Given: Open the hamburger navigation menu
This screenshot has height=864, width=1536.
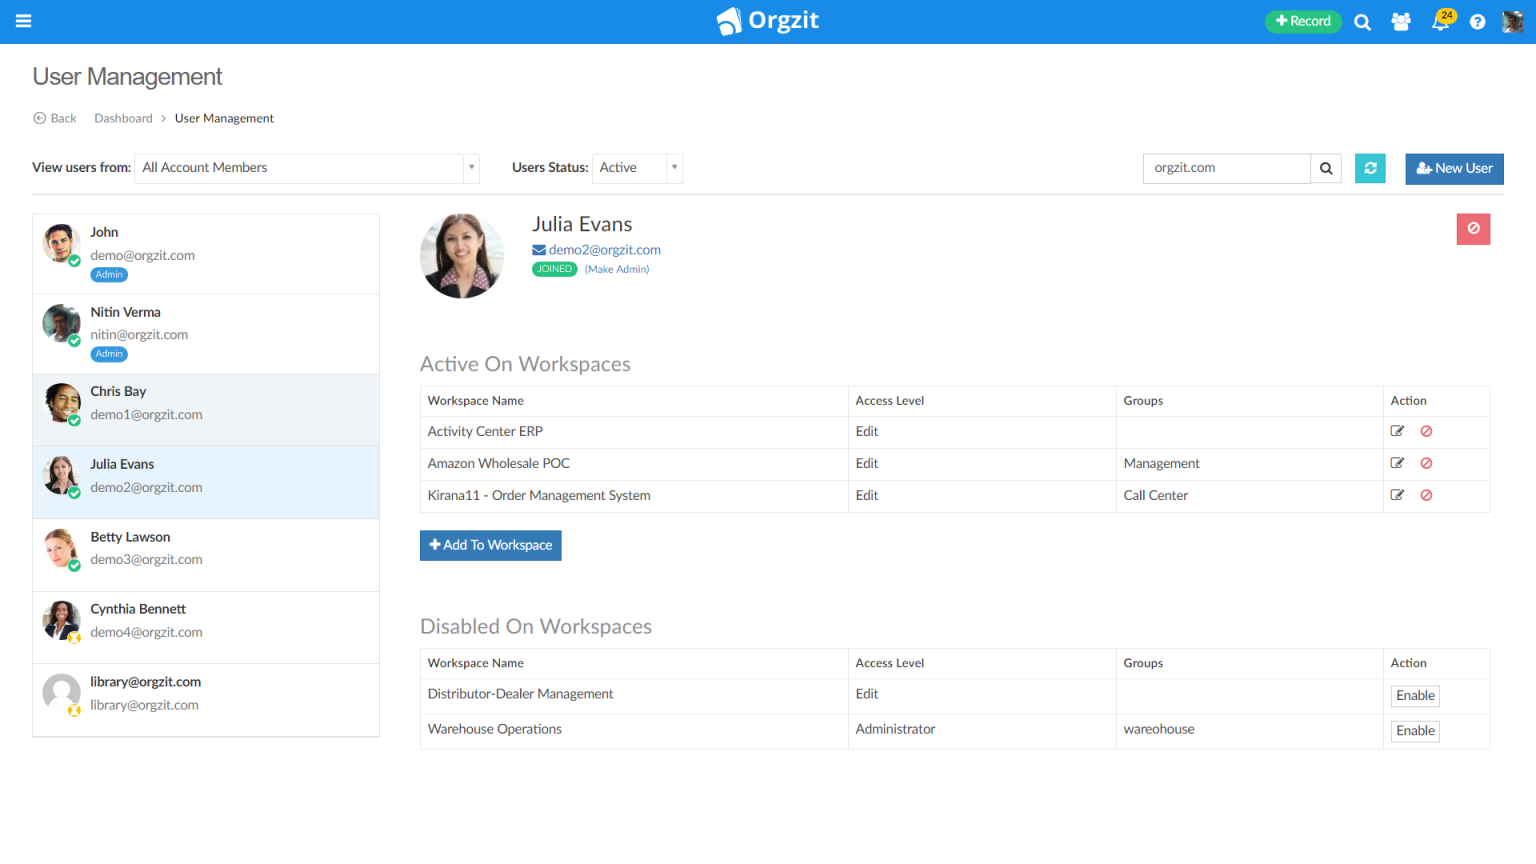Looking at the screenshot, I should coord(23,21).
